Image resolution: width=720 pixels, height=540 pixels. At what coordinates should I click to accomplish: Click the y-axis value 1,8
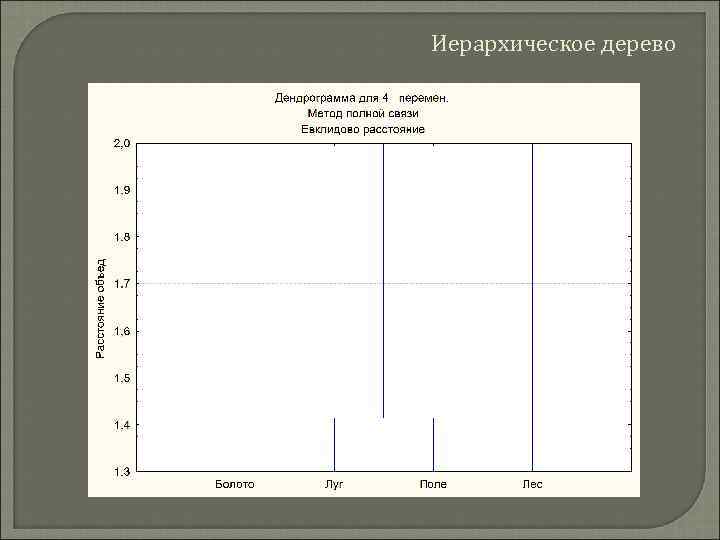tap(122, 237)
